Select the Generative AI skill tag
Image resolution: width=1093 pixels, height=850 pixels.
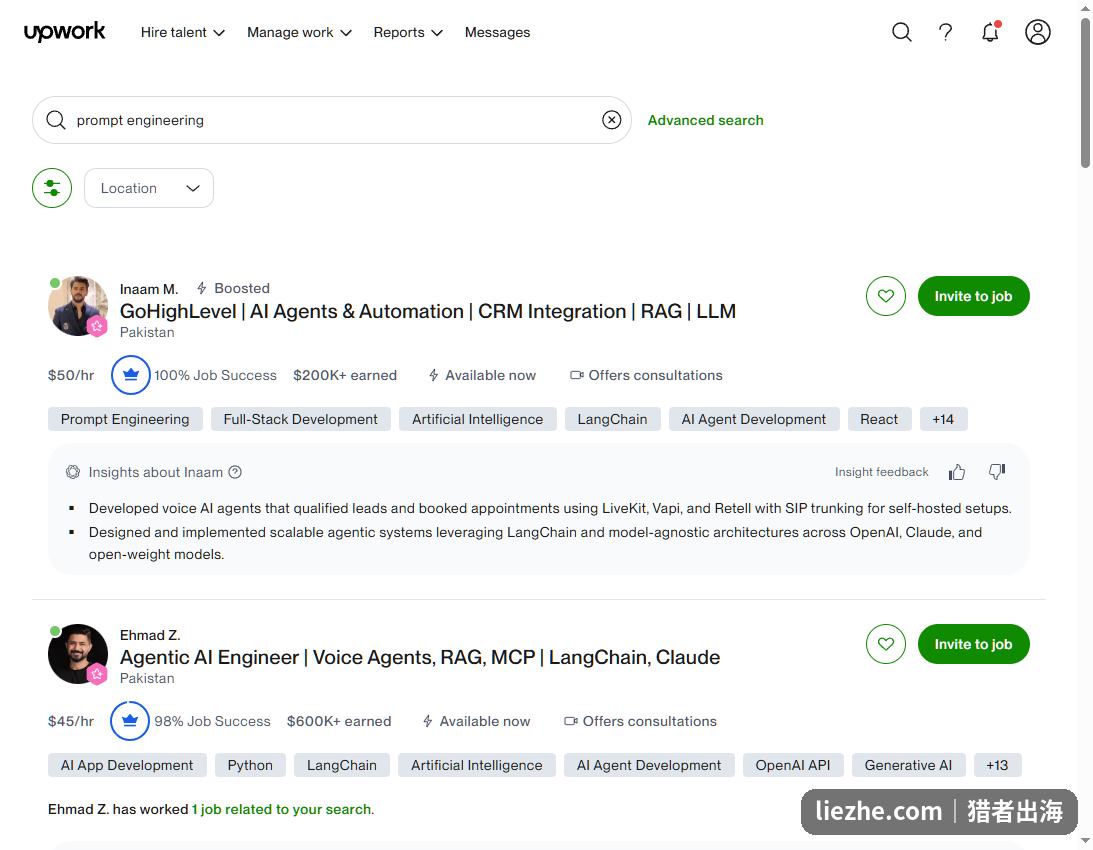click(908, 765)
